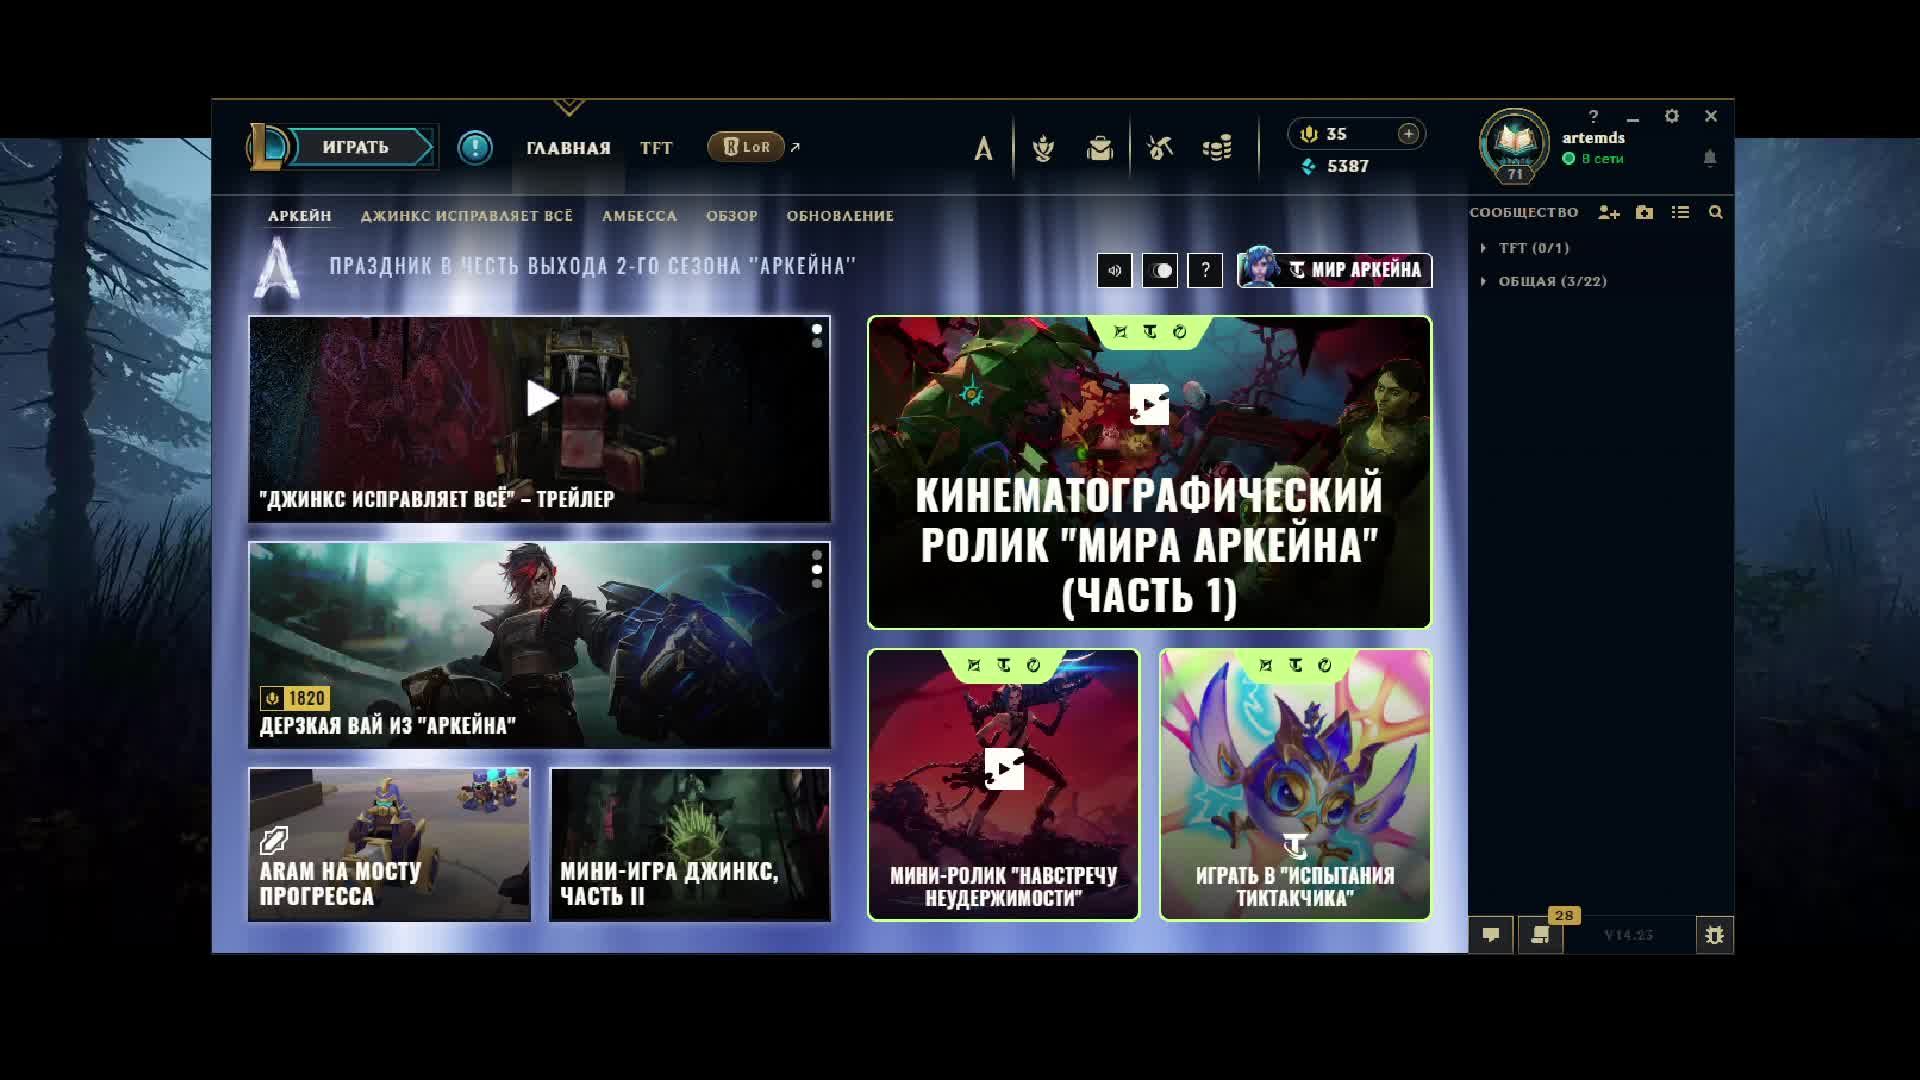This screenshot has width=1920, height=1080.
Task: Mute the event page sound
Action: 1114,270
